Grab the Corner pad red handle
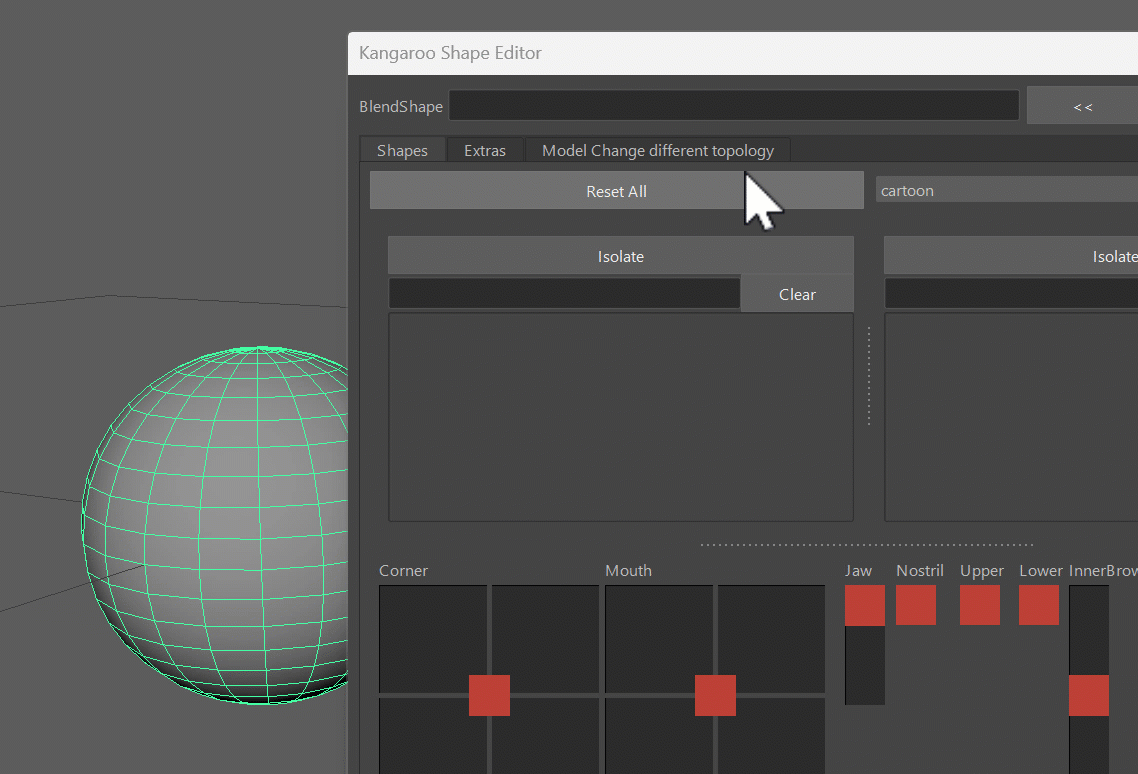The height and width of the screenshot is (774, 1138). click(x=489, y=695)
